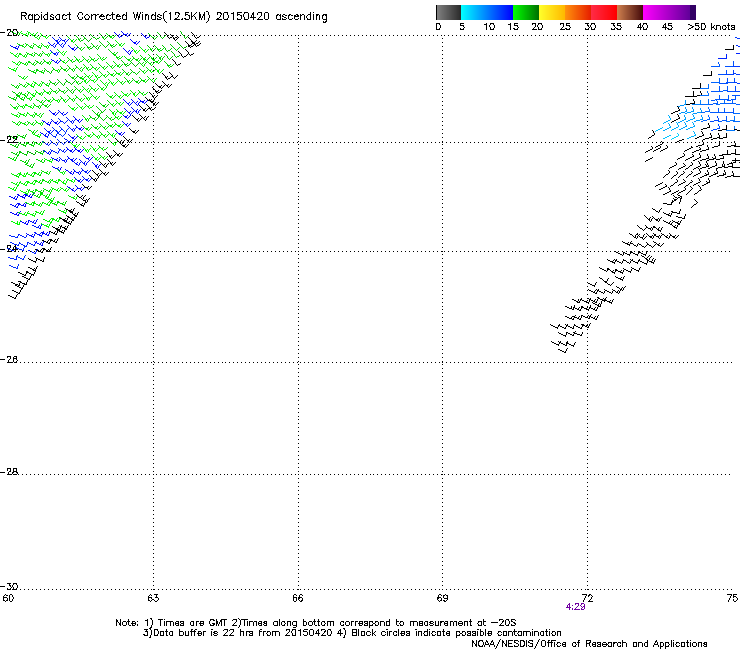The image size is (740, 650).
Task: Click latitude label '-30' on left axis
Action: pos(9,586)
